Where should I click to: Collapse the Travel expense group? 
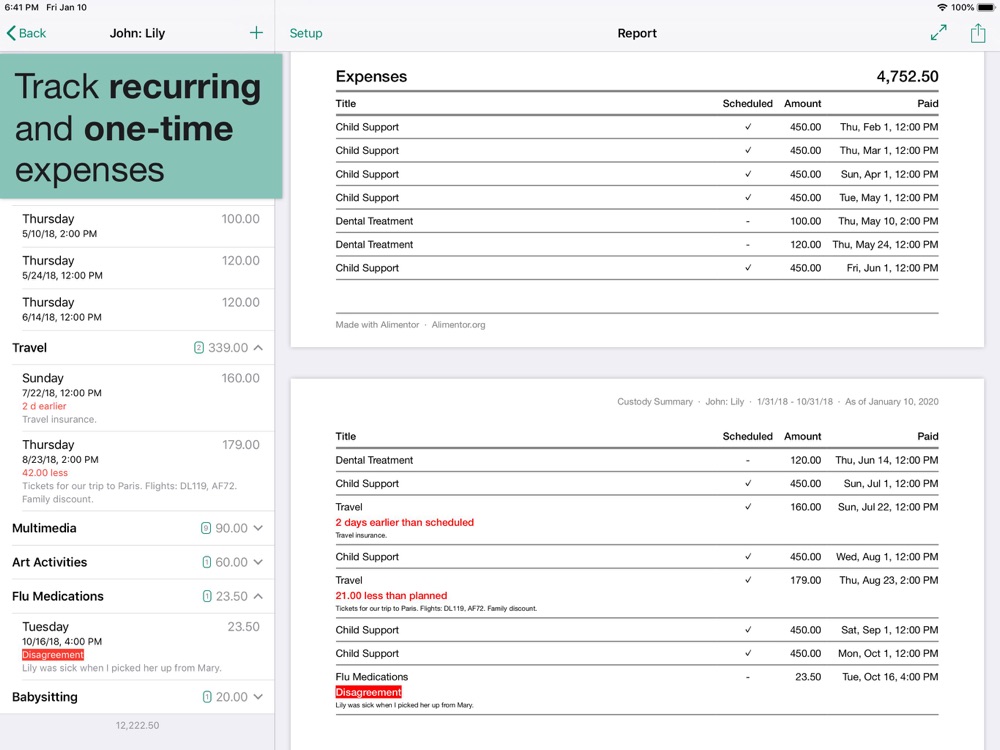point(258,348)
